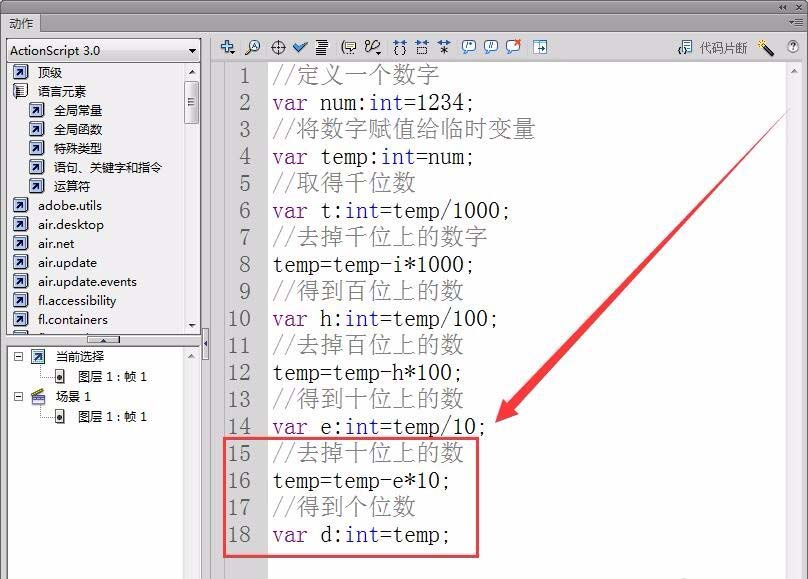Click comment line 17 '//得到个位数'
Image resolution: width=808 pixels, height=579 pixels.
pyautogui.click(x=343, y=507)
